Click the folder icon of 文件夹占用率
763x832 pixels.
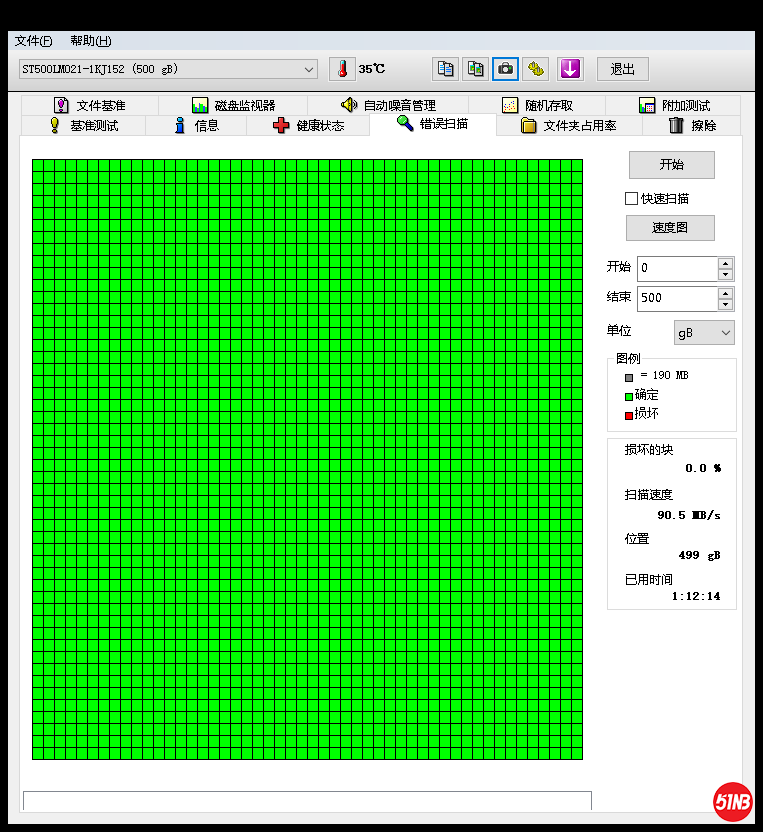point(528,125)
